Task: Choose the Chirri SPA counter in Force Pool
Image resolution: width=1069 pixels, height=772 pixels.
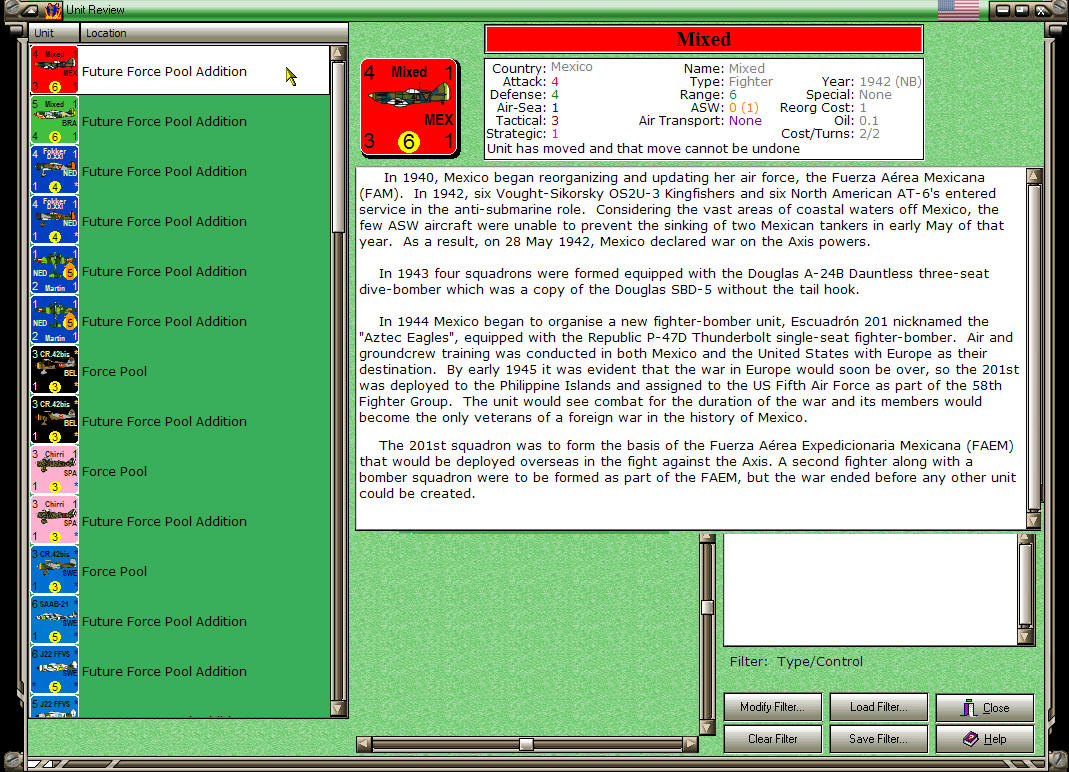Action: pos(54,471)
